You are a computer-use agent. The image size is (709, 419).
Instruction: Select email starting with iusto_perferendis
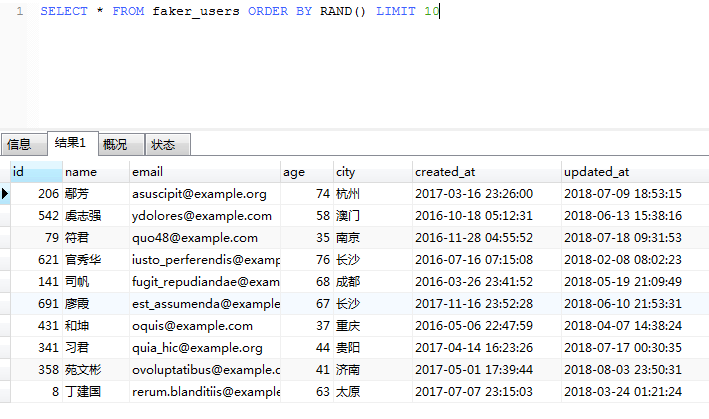click(x=205, y=260)
